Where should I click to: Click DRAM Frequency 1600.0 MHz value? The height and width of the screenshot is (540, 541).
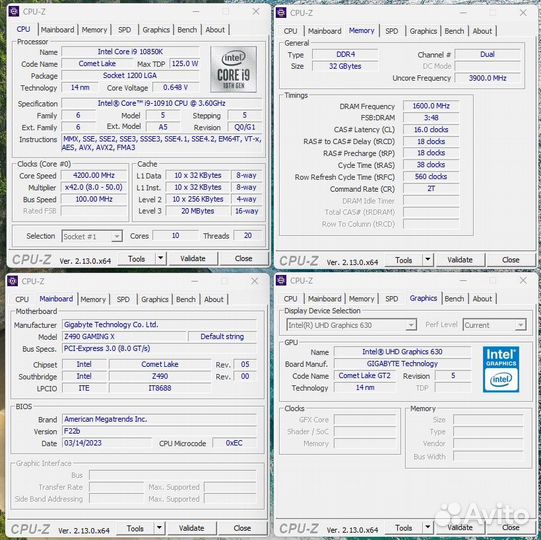[x=431, y=106]
